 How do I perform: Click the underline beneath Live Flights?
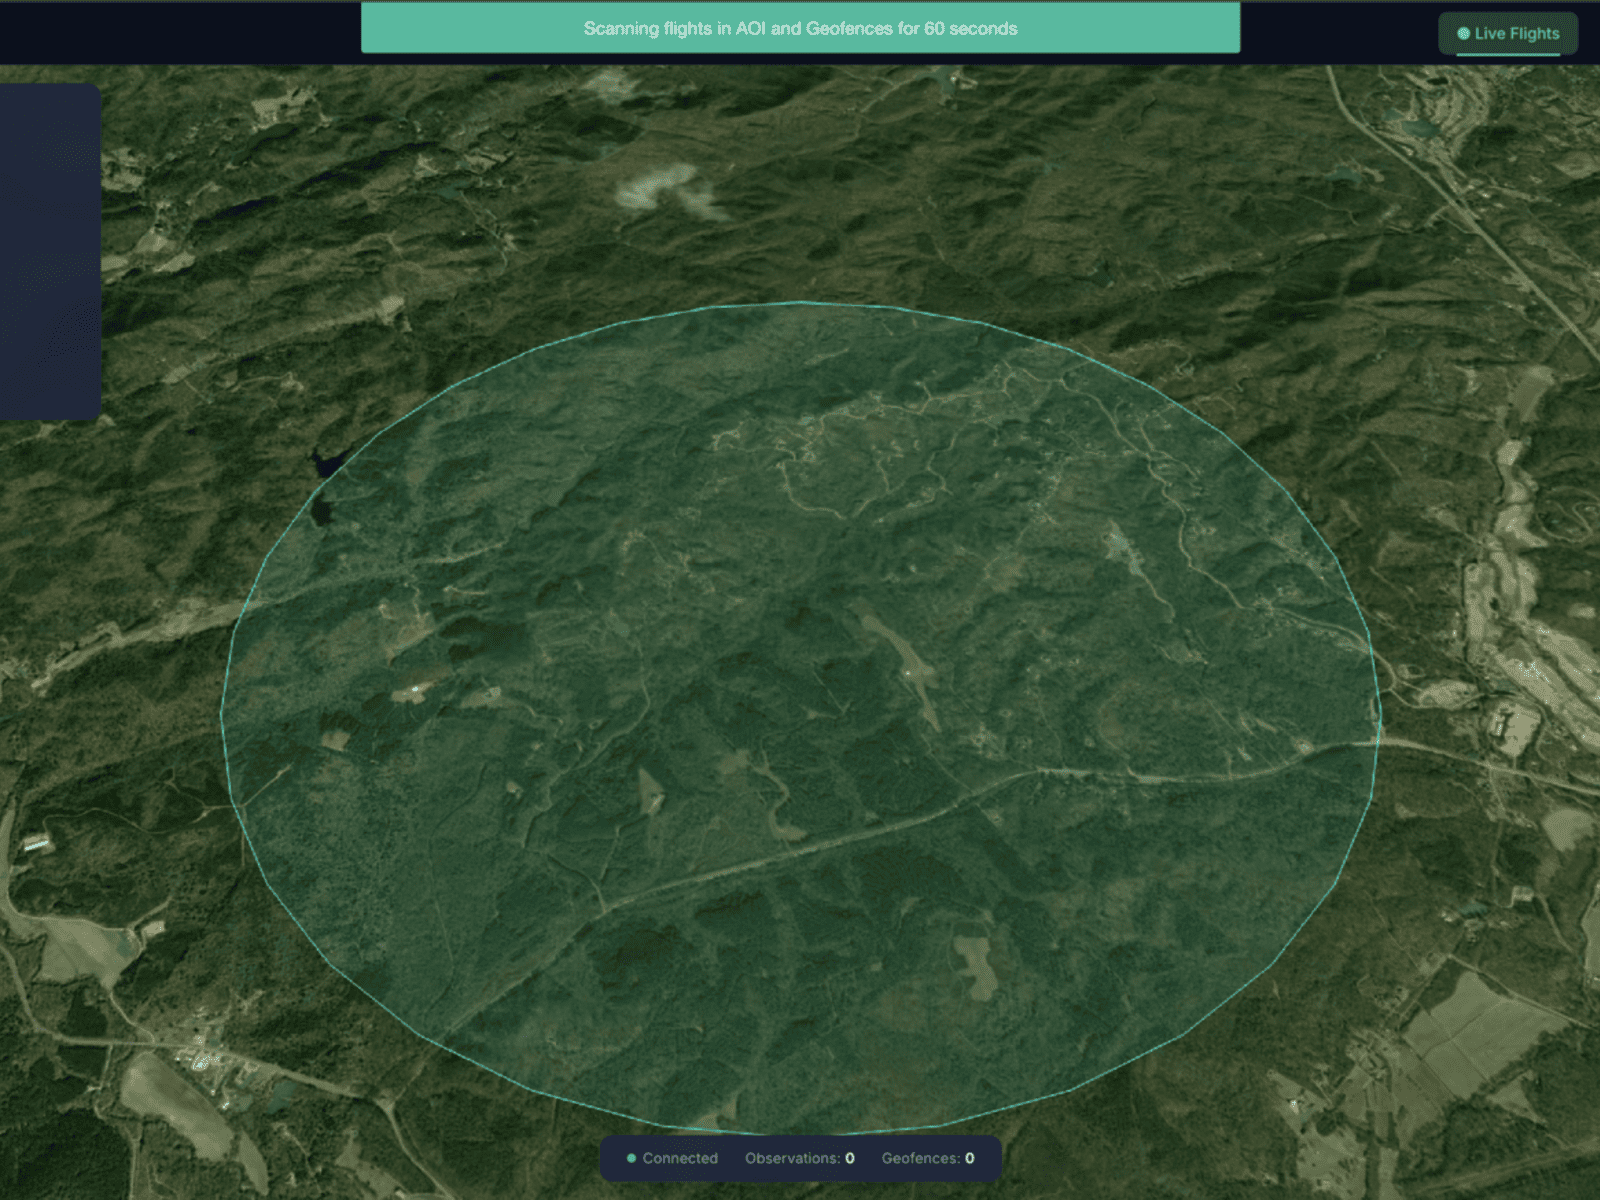1508,54
